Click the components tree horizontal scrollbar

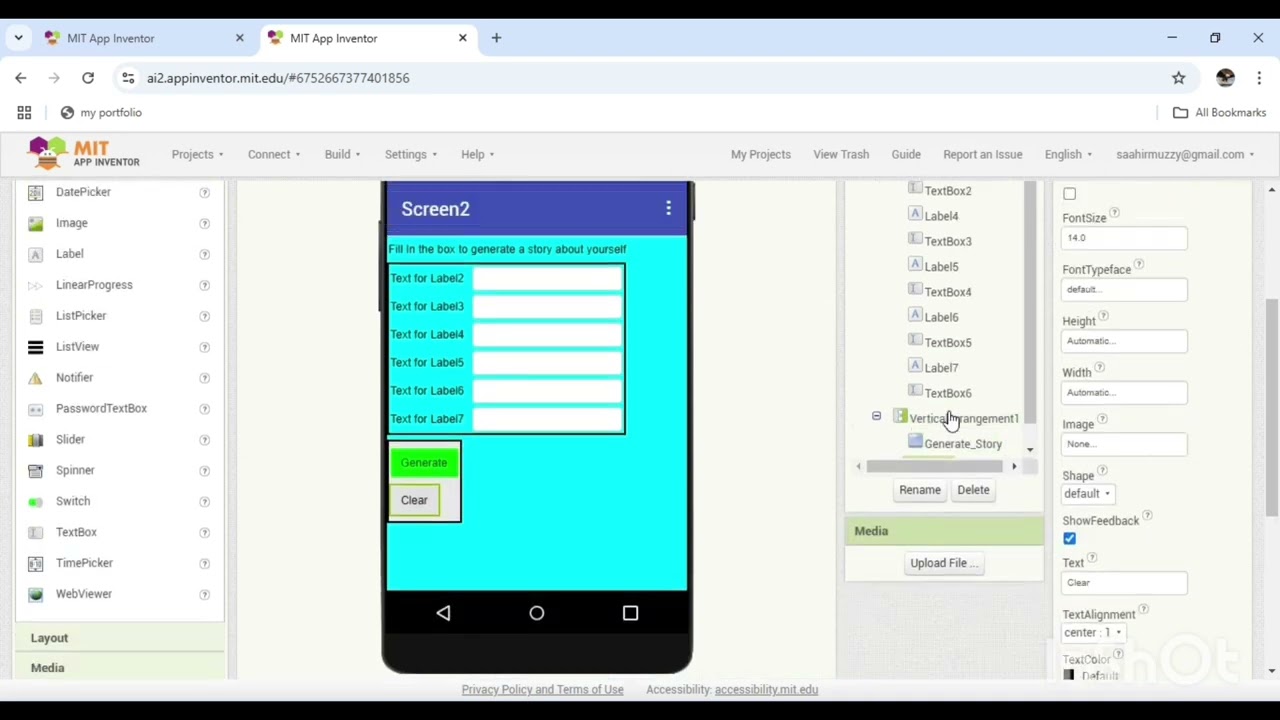[x=934, y=466]
